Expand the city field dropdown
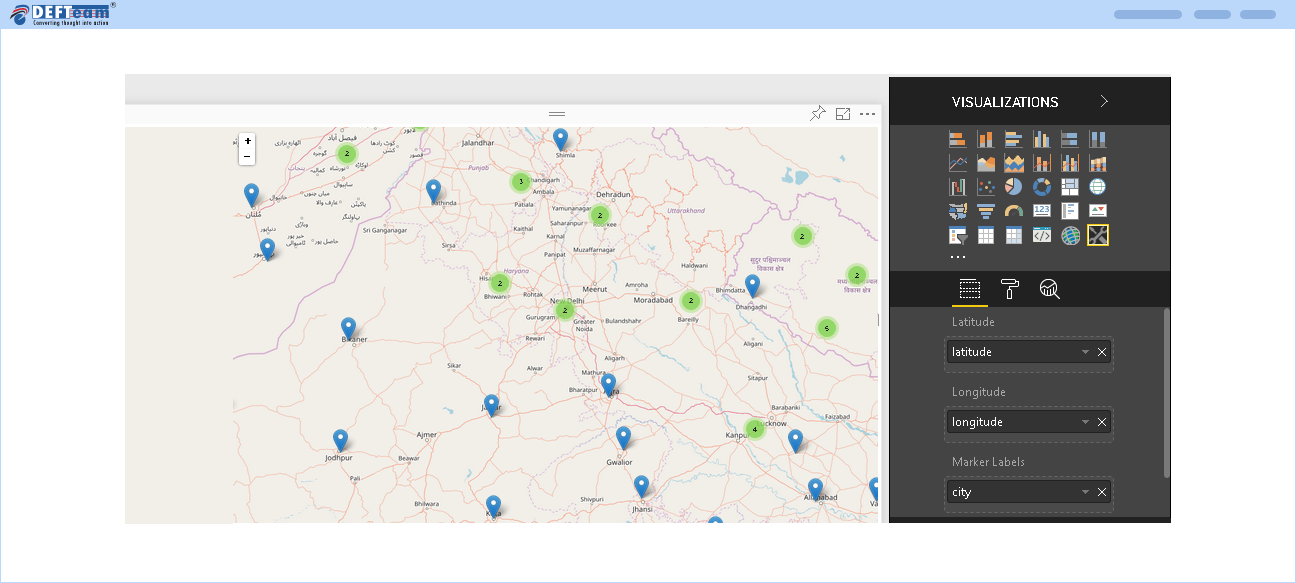Screen dimensions: 1296x583 pos(1085,492)
